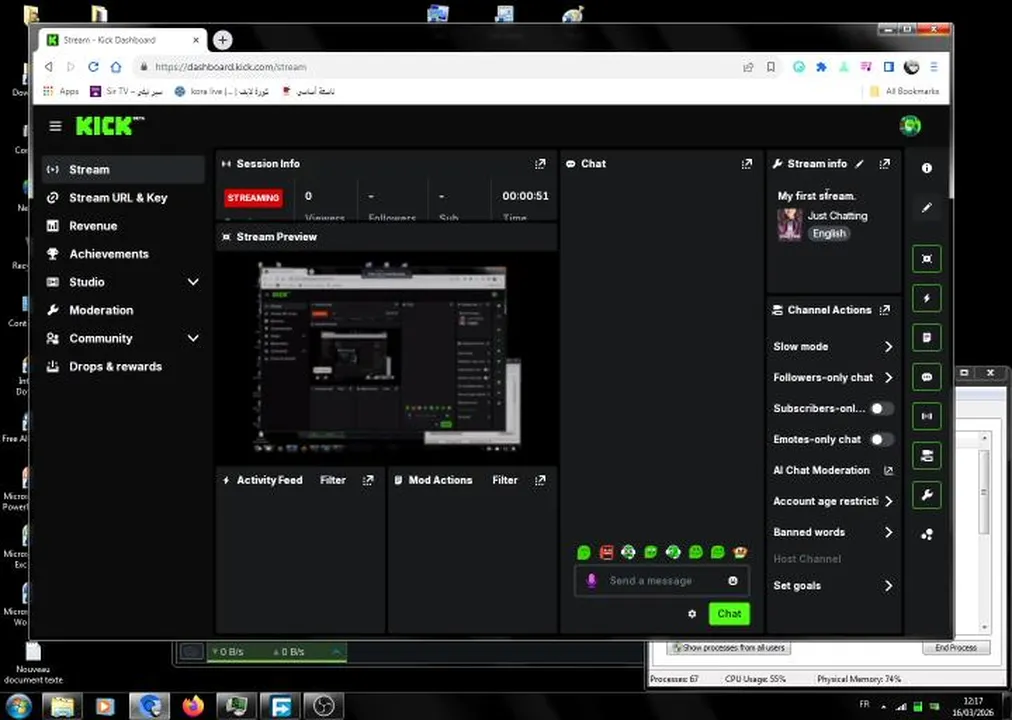Click the STREAMING status badge
1012x720 pixels.
click(x=253, y=198)
